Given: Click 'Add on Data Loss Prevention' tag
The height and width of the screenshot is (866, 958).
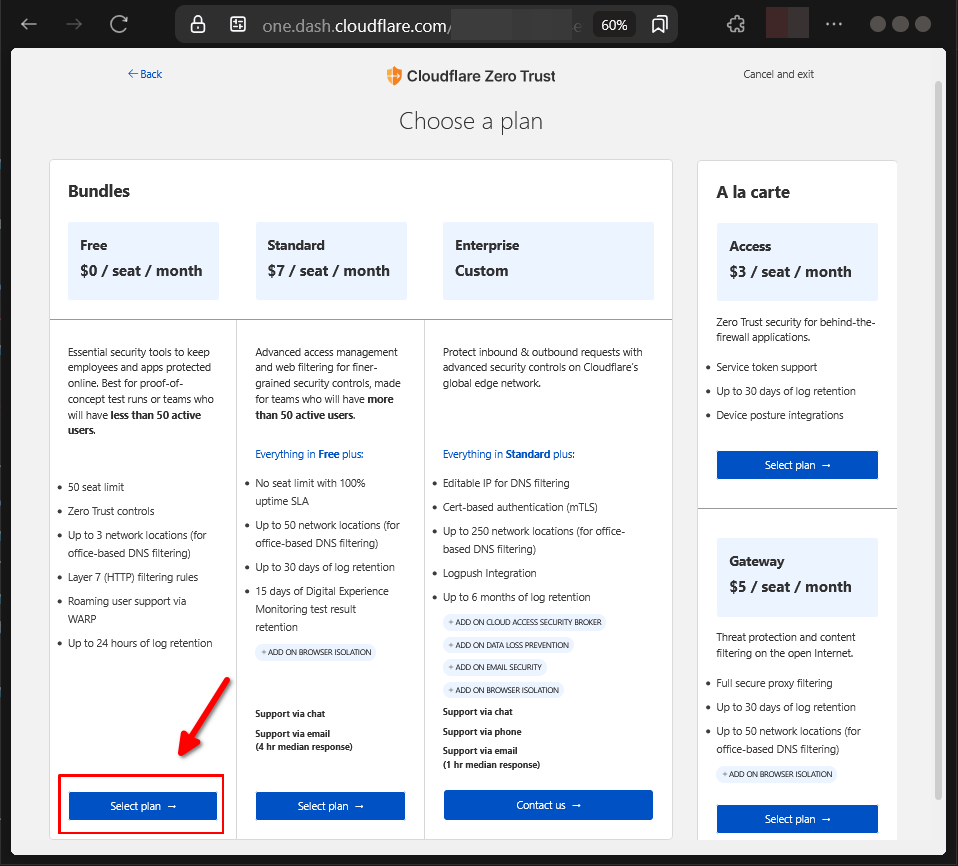Looking at the screenshot, I should [508, 645].
